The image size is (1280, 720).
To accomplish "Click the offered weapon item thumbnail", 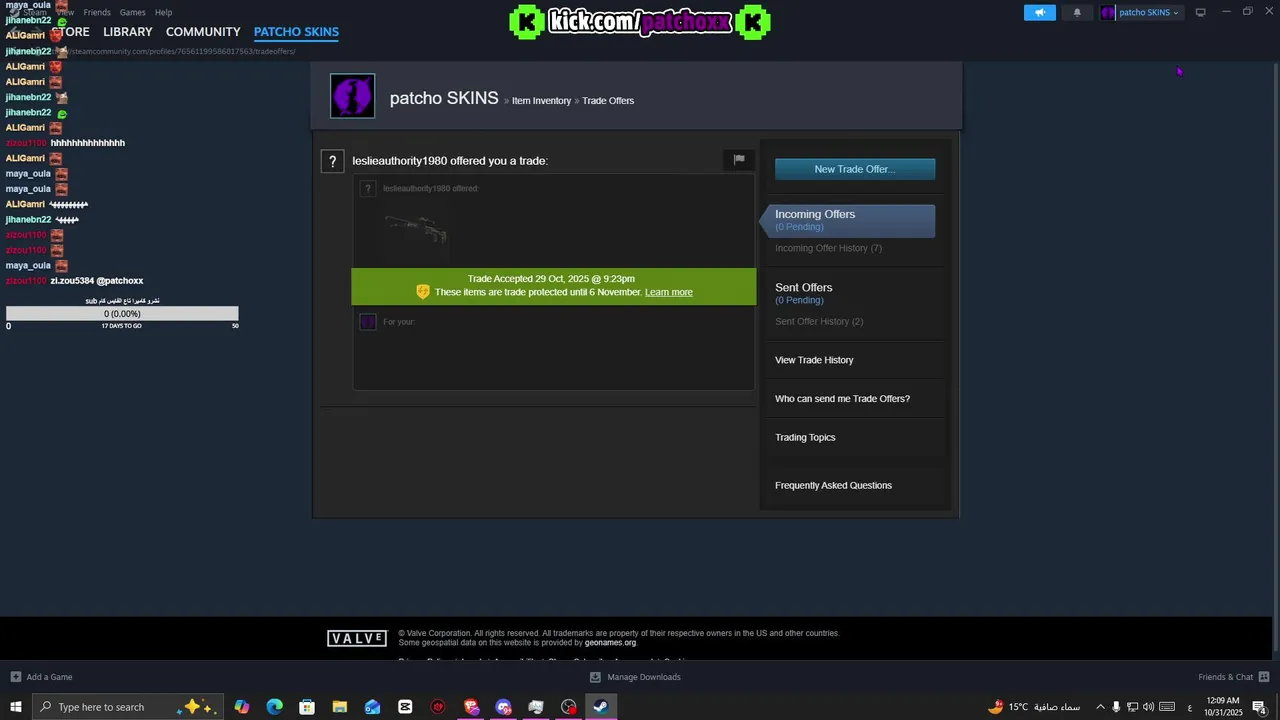I will pos(416,229).
